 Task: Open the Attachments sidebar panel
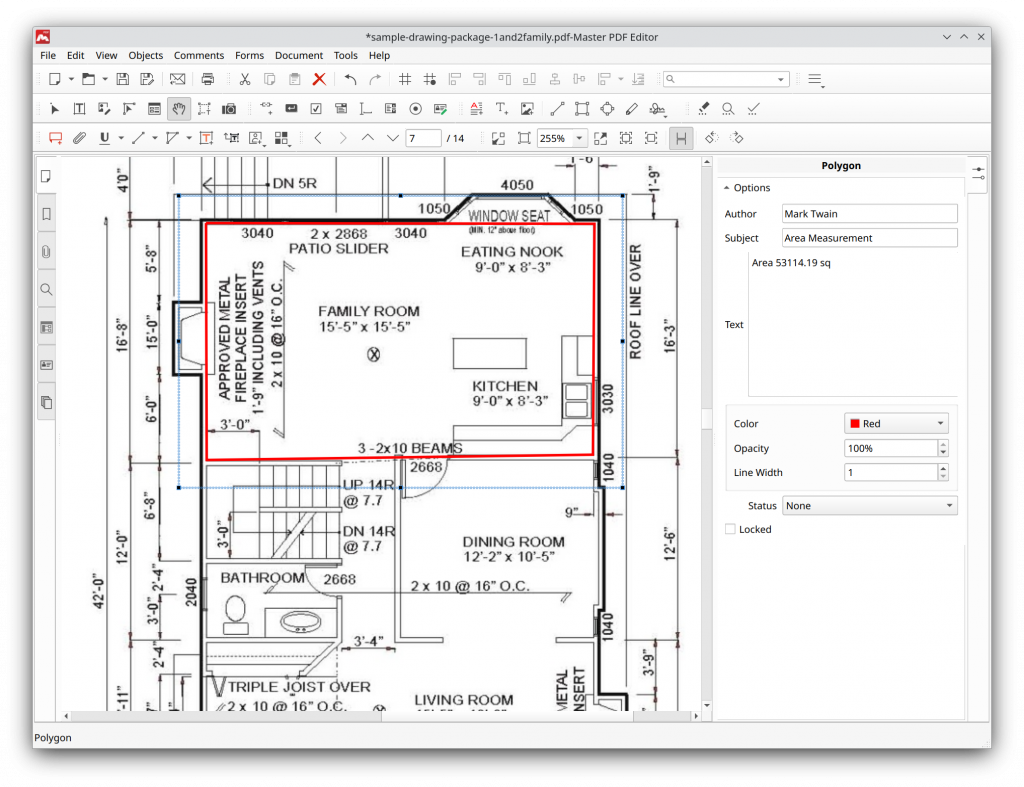click(x=45, y=252)
